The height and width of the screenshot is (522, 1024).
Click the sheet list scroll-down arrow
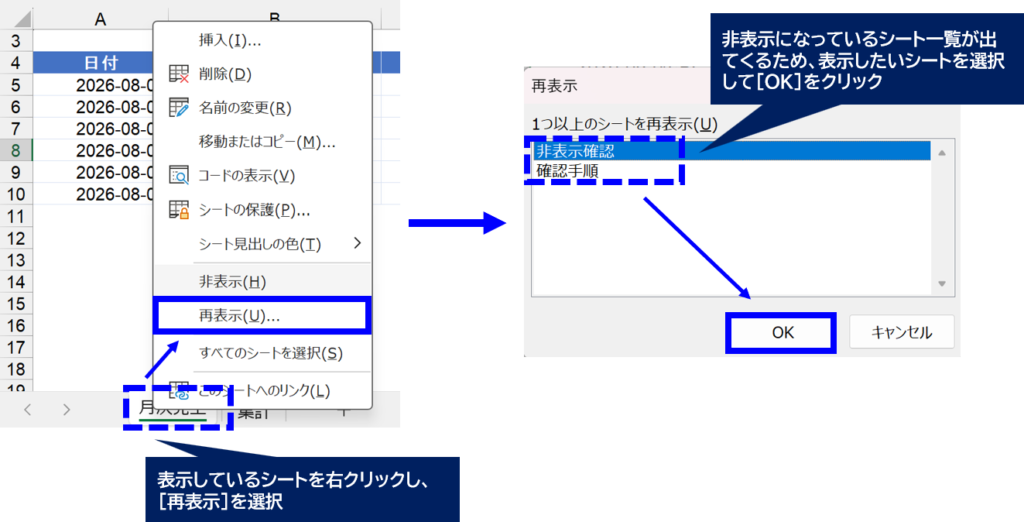click(942, 284)
